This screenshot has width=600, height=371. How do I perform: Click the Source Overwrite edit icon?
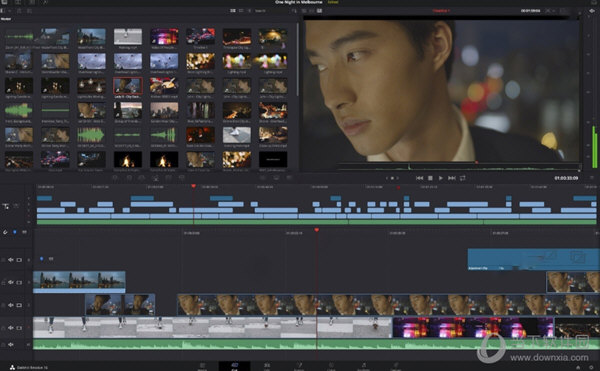click(x=182, y=178)
